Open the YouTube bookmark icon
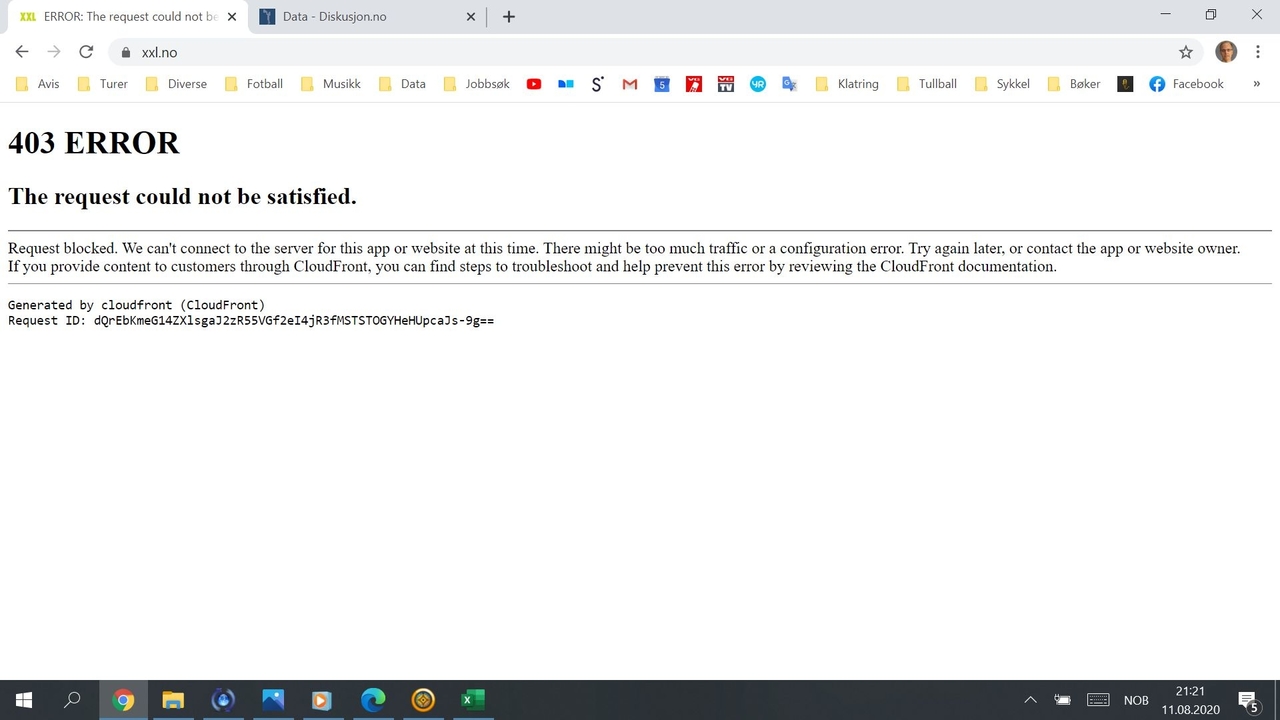The width and height of the screenshot is (1280, 720). [534, 84]
